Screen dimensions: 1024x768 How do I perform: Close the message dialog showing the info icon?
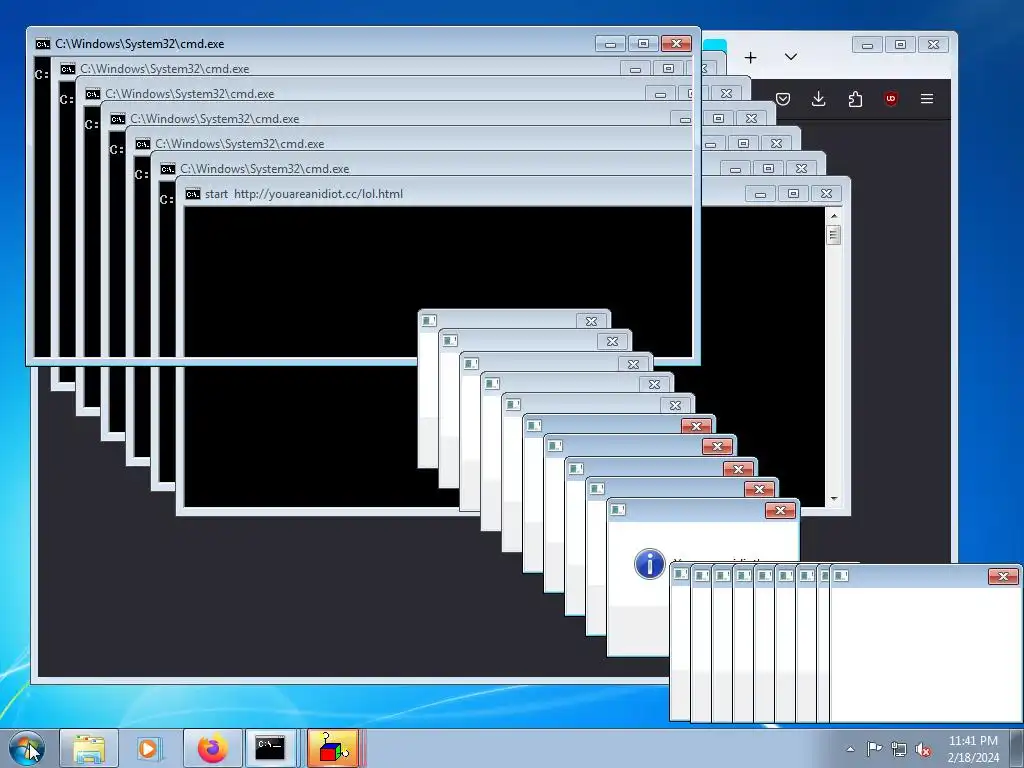tap(780, 510)
